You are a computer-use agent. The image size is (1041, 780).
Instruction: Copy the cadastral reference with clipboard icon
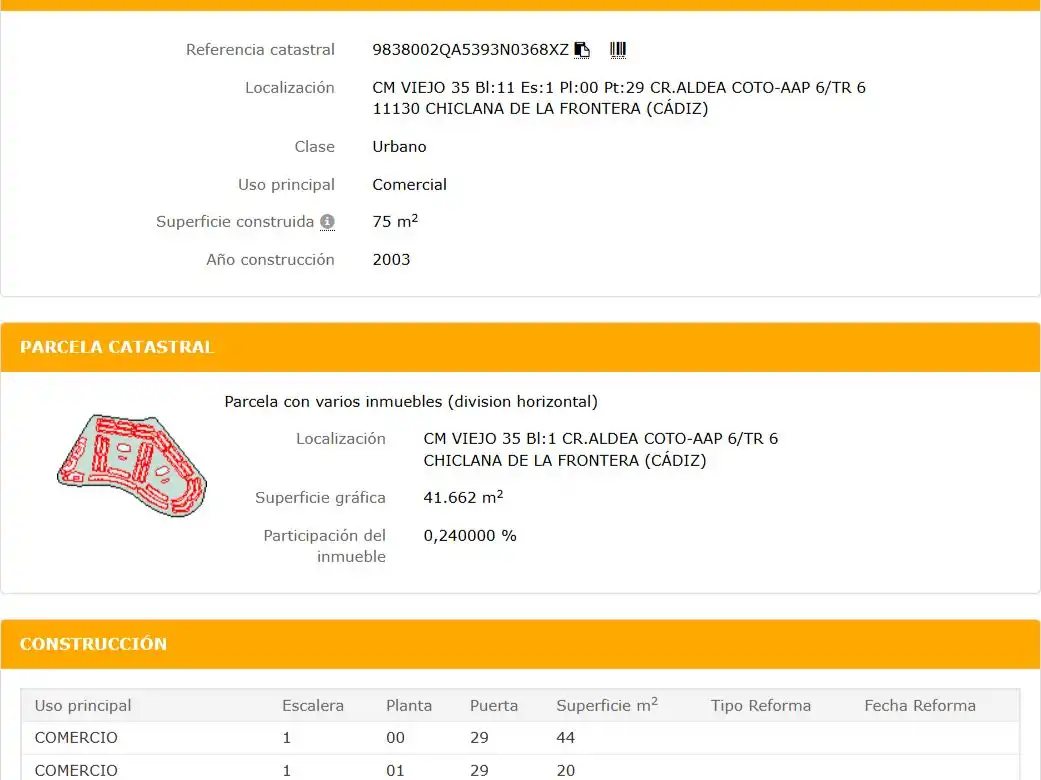pyautogui.click(x=582, y=50)
